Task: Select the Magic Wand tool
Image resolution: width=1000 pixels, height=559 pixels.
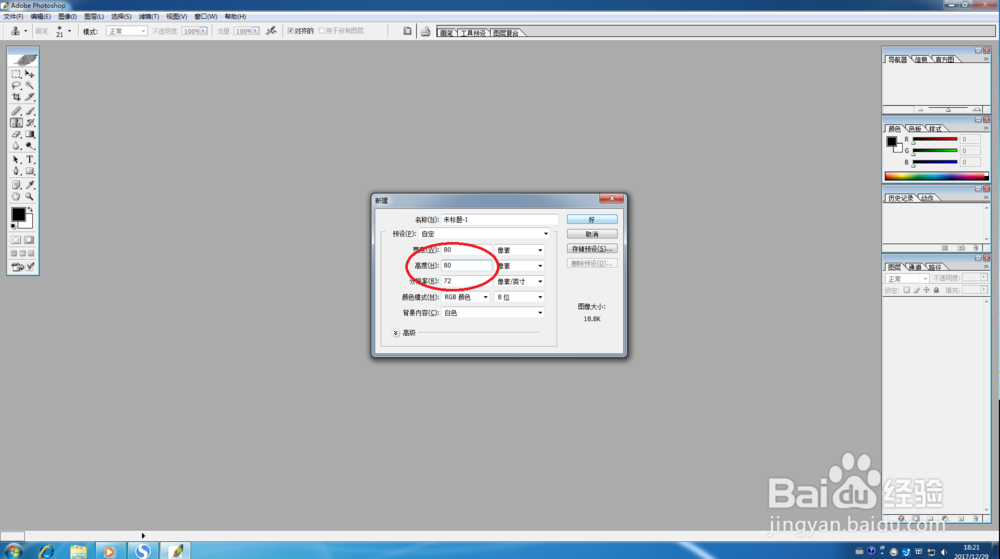Action: click(29, 85)
